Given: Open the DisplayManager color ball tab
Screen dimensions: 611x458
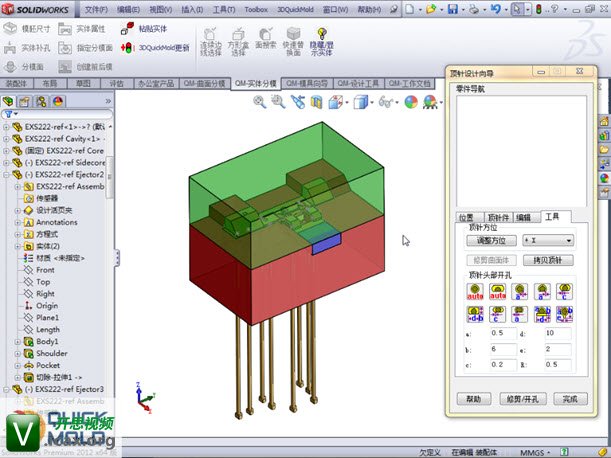Looking at the screenshot, I should click(x=58, y=101).
